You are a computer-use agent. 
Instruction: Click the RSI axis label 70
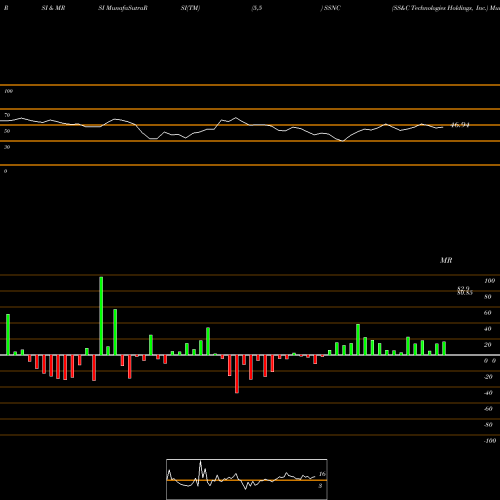(7, 115)
